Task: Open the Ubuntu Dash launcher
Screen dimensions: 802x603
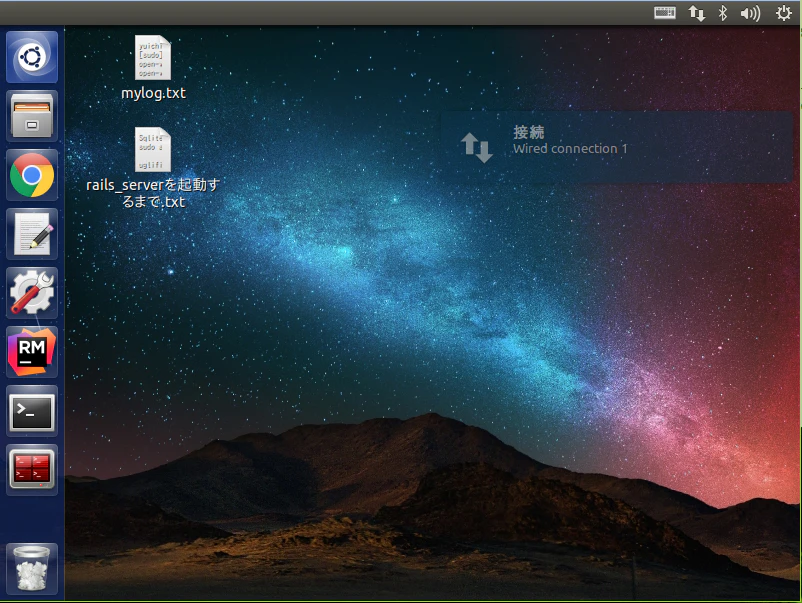Action: 32,57
